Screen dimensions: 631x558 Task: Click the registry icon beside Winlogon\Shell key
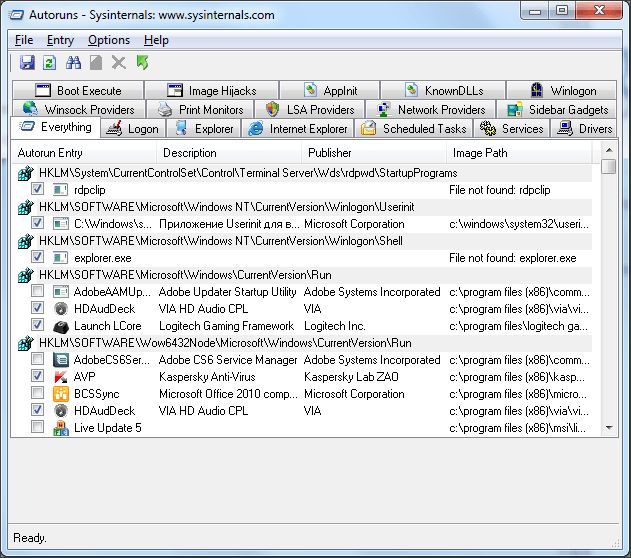[25, 241]
